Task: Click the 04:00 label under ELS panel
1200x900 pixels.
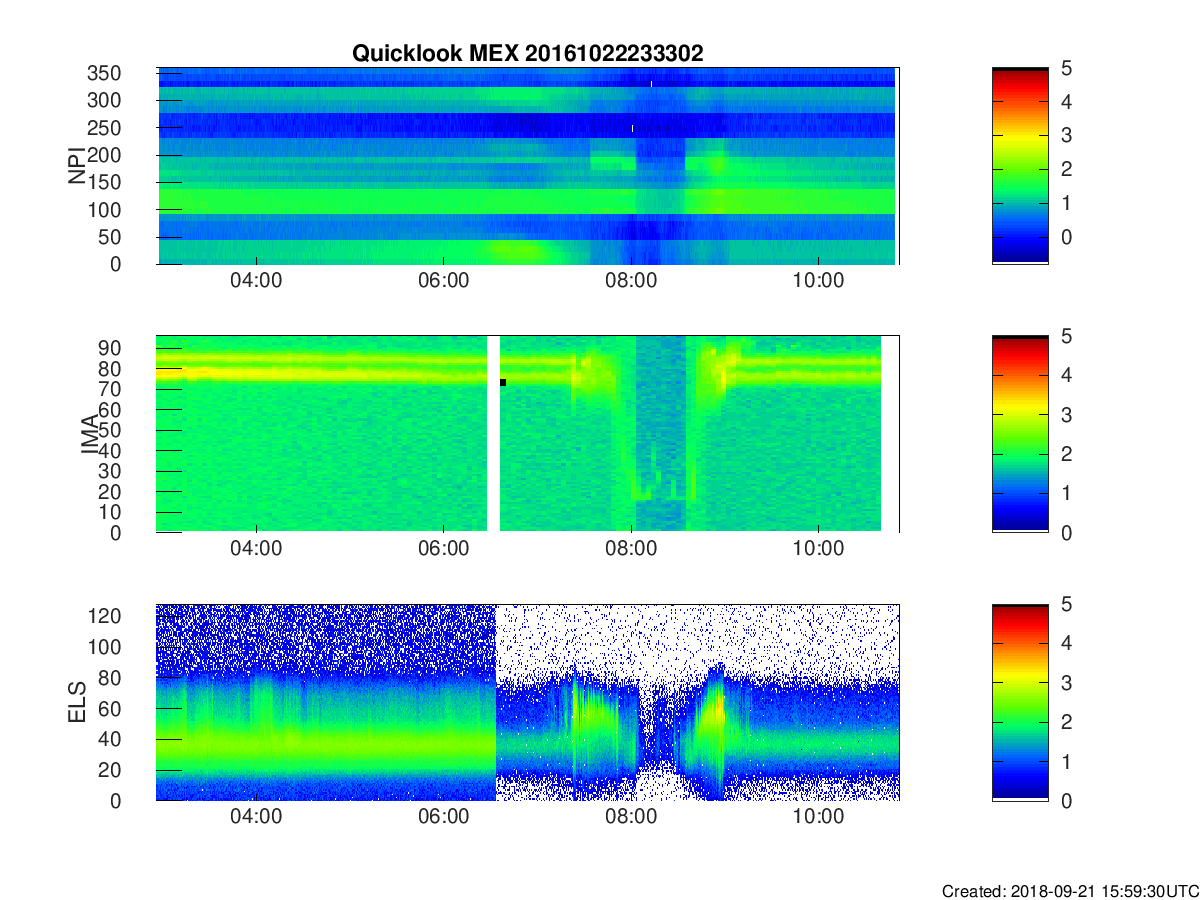Action: [x=256, y=818]
